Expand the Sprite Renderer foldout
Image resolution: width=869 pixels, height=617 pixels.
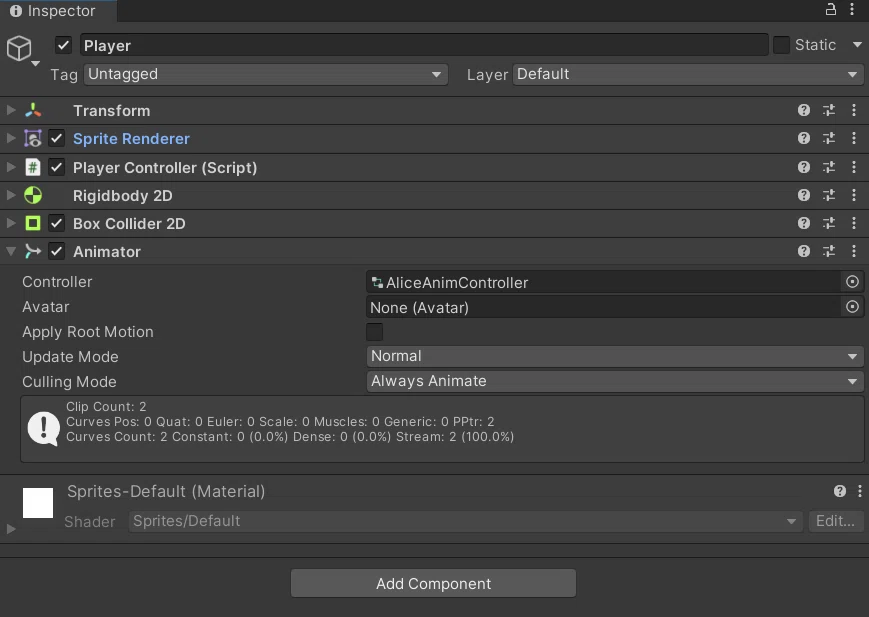[11, 138]
